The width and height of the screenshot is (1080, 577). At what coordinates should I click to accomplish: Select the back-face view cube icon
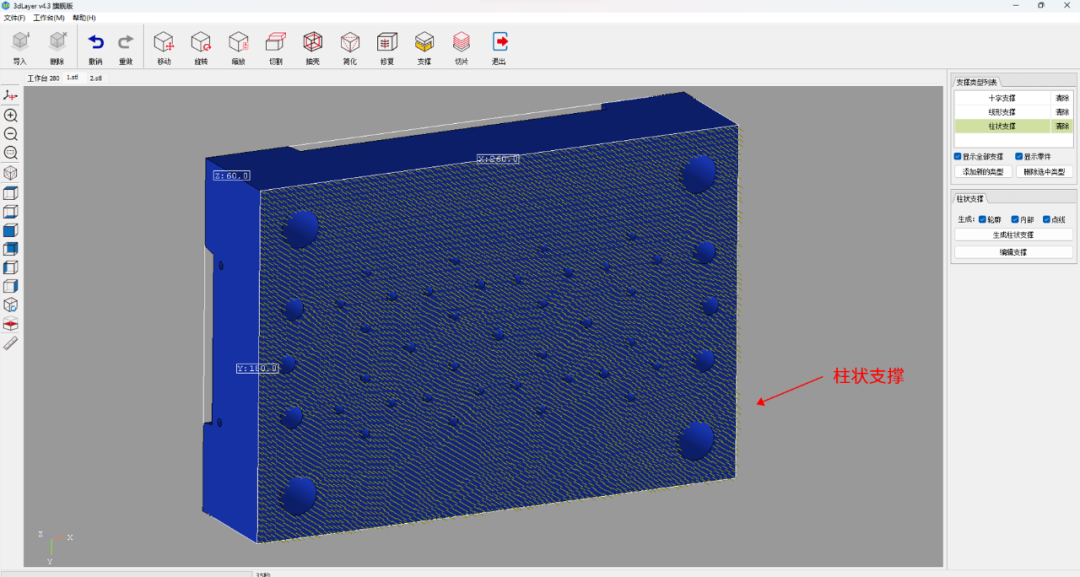click(10, 249)
